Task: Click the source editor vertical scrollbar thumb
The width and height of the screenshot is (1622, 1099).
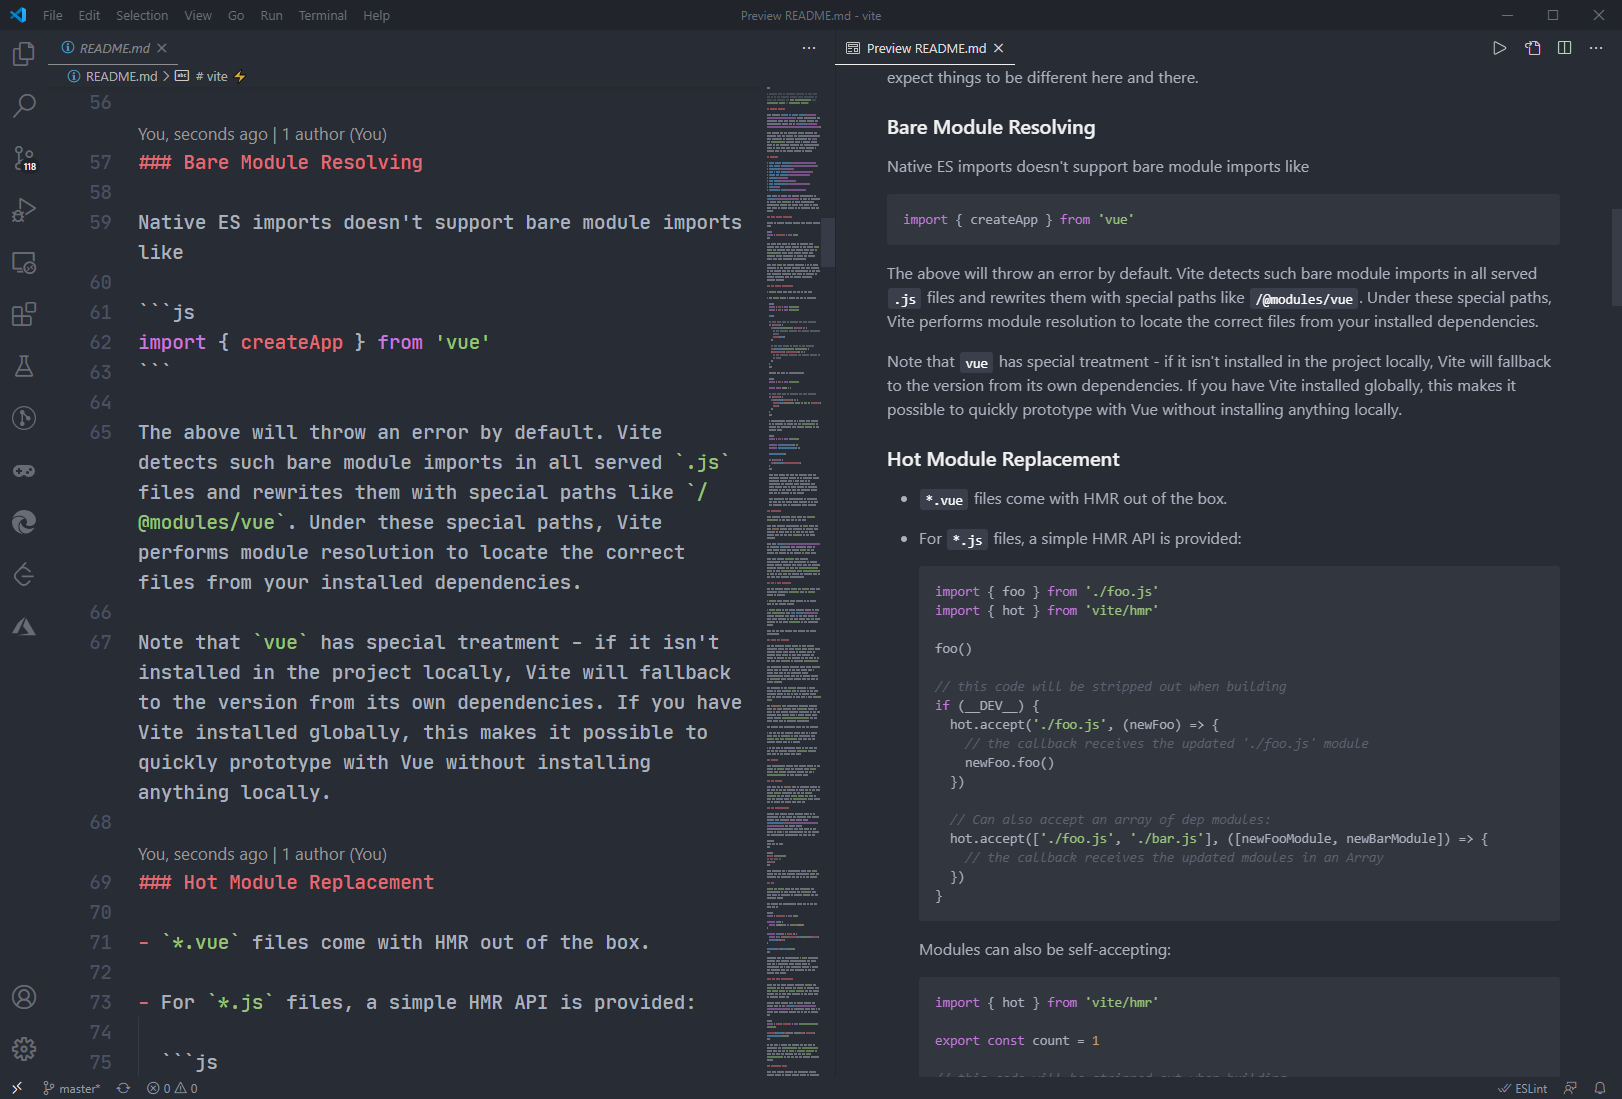Action: coord(828,242)
